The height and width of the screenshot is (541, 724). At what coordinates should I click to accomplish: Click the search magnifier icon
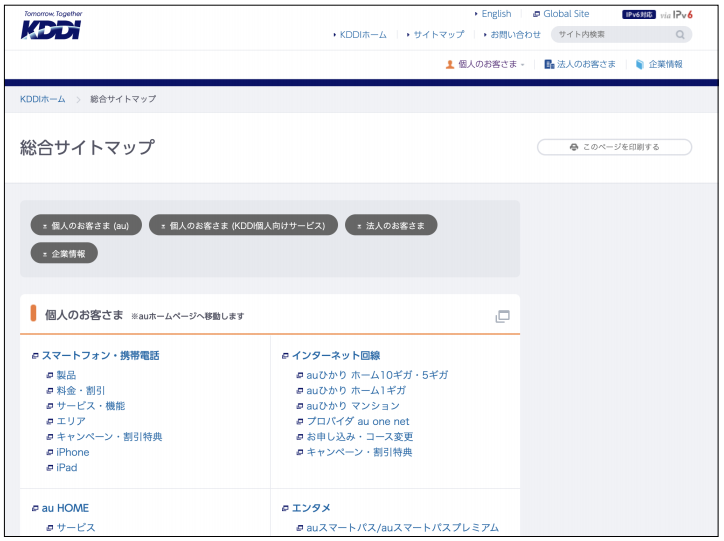point(680,35)
